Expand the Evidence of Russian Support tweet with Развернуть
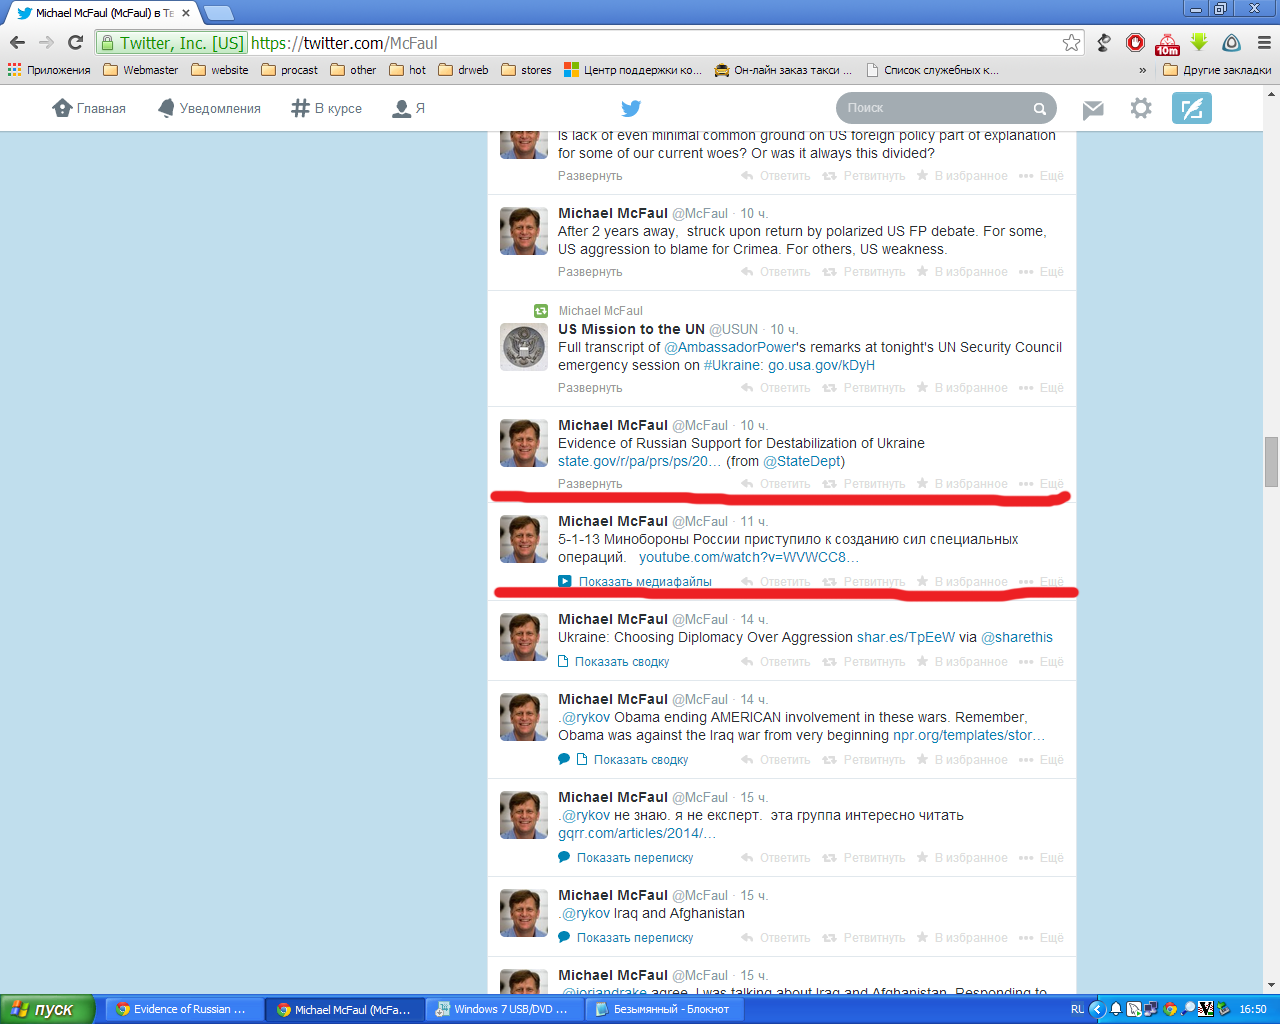Screen dimensions: 1280x1024 click(x=590, y=484)
